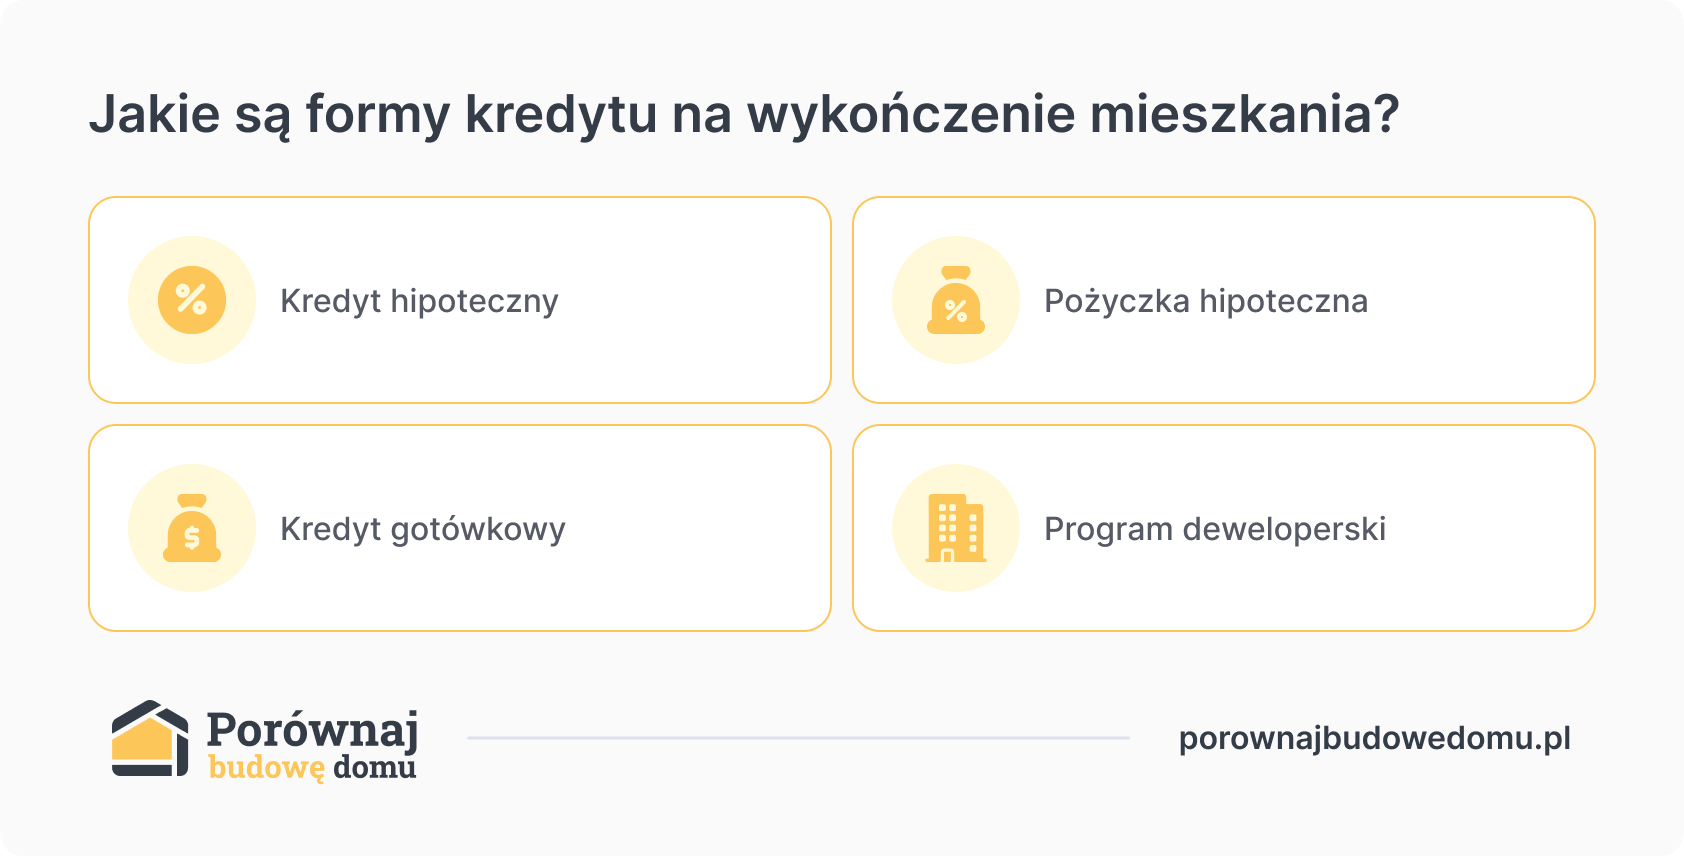Select the 'Program deweloperski' label
The height and width of the screenshot is (857, 1684).
click(1215, 529)
